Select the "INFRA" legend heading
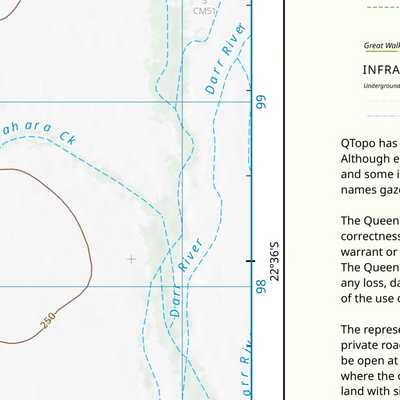This screenshot has width=400, height=400. point(381,70)
